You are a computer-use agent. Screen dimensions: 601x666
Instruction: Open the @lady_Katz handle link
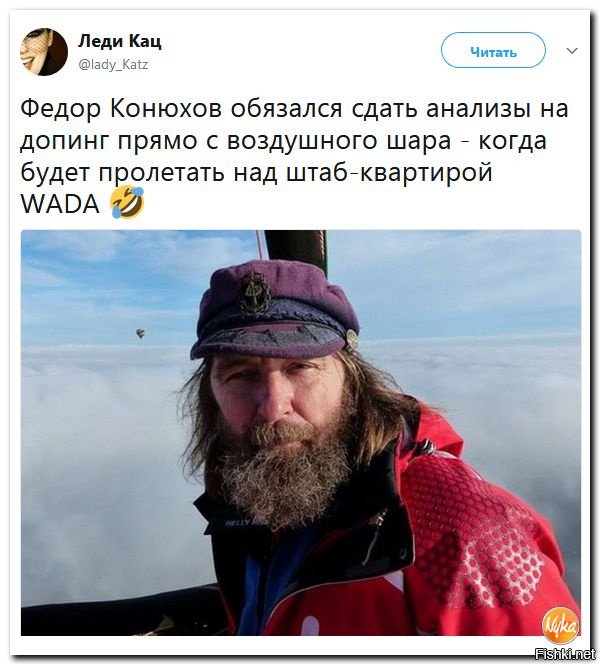coord(114,65)
